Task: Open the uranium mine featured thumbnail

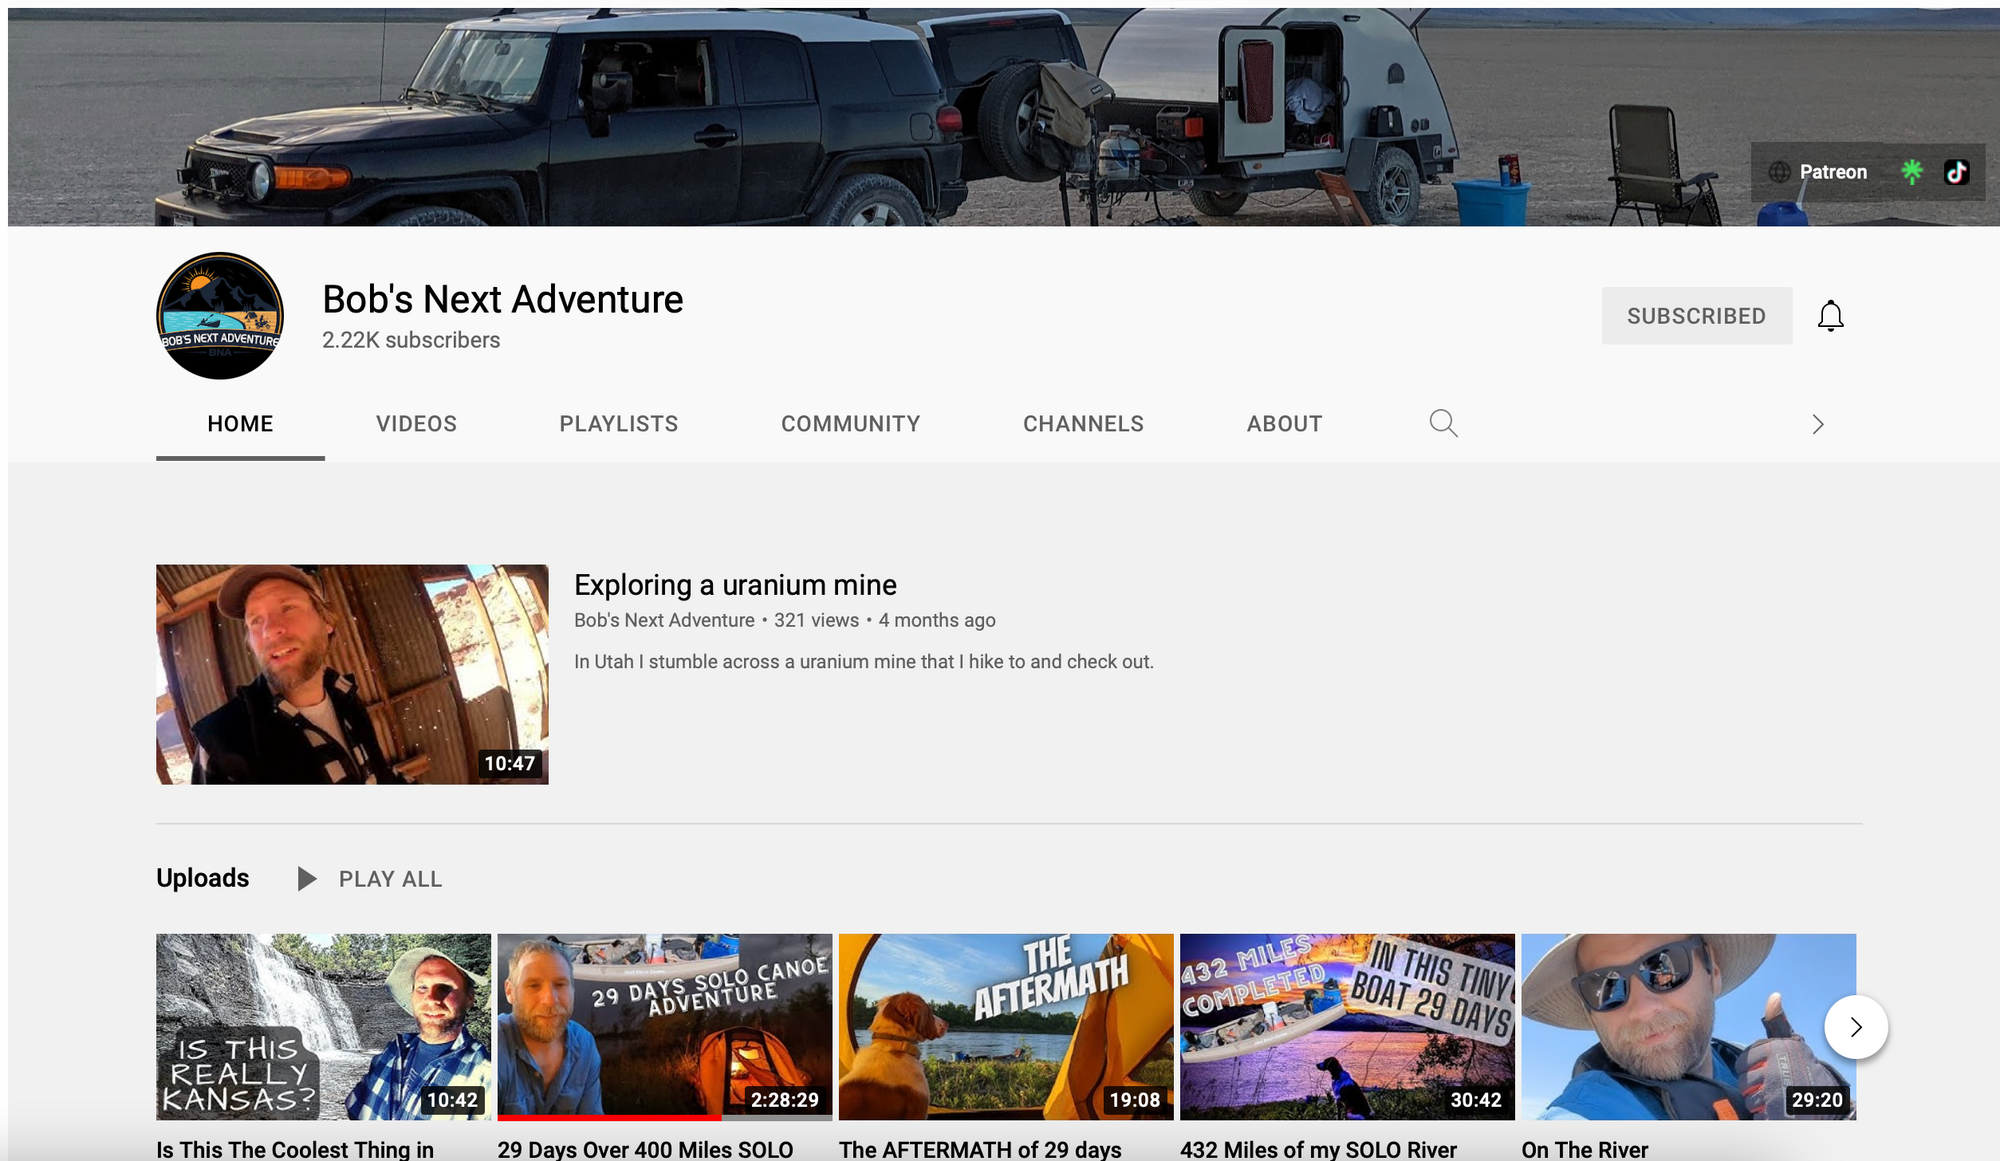Action: 352,674
